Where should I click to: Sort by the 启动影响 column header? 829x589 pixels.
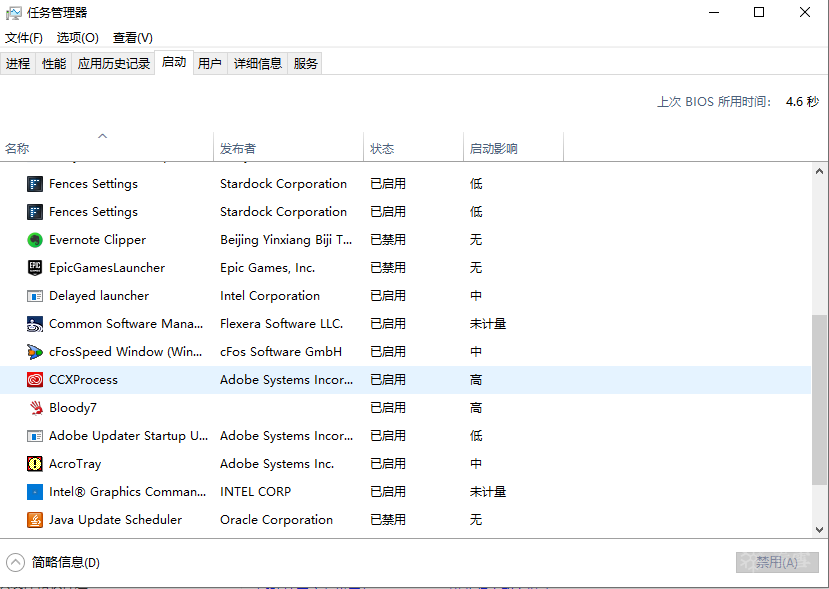coord(514,148)
